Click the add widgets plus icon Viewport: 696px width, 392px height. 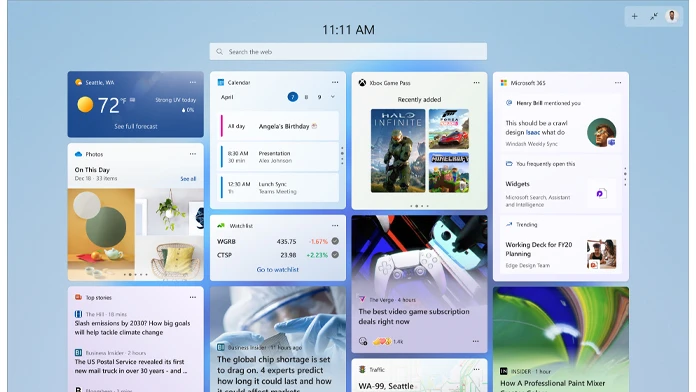[634, 16]
